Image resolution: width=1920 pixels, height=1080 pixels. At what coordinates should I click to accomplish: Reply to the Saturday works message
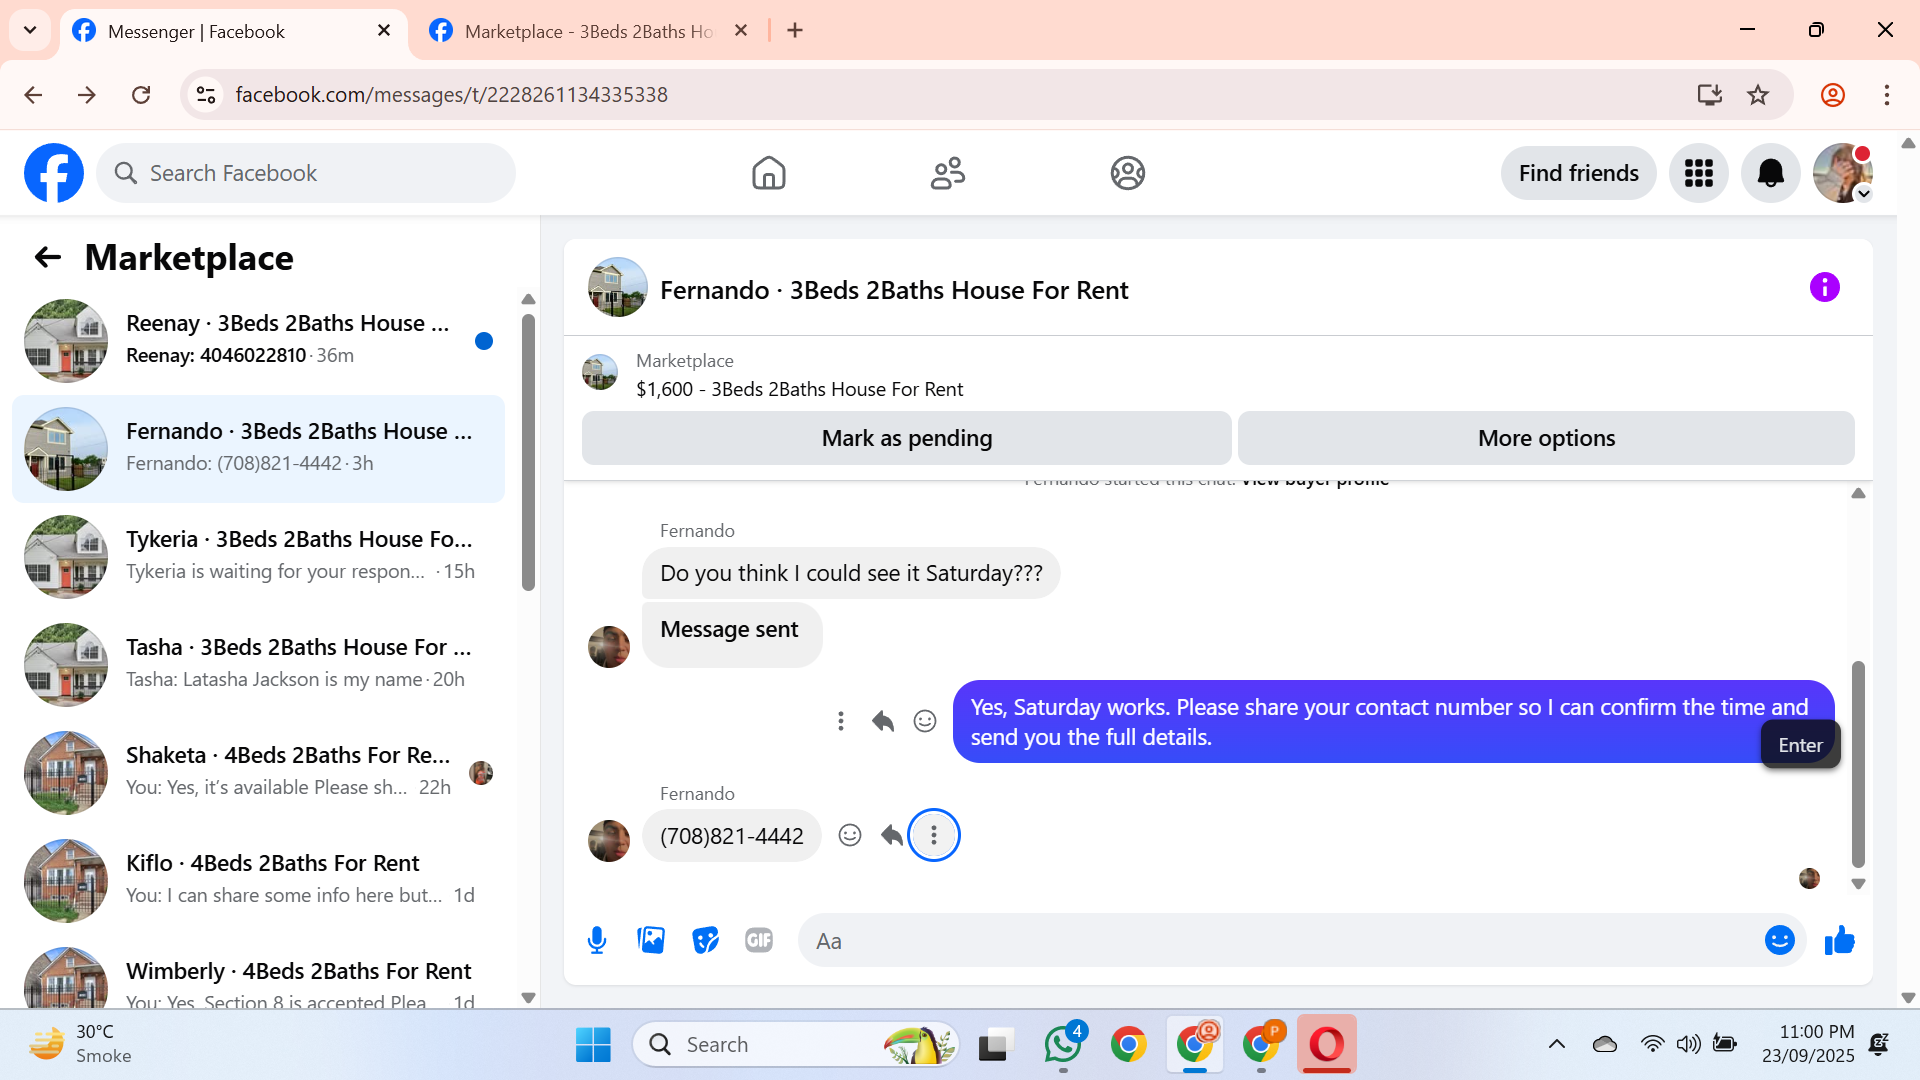(x=883, y=721)
